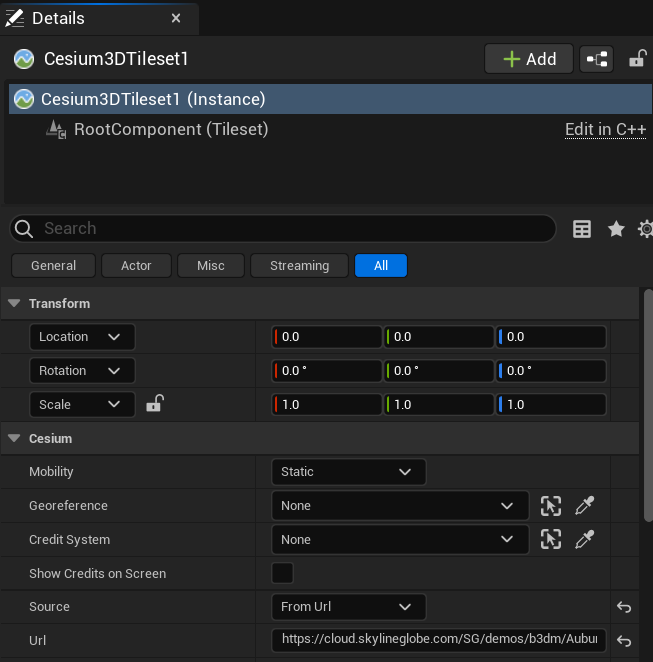Screen dimensions: 653x662
Task: Open Credit System None dropdown
Action: 400,540
